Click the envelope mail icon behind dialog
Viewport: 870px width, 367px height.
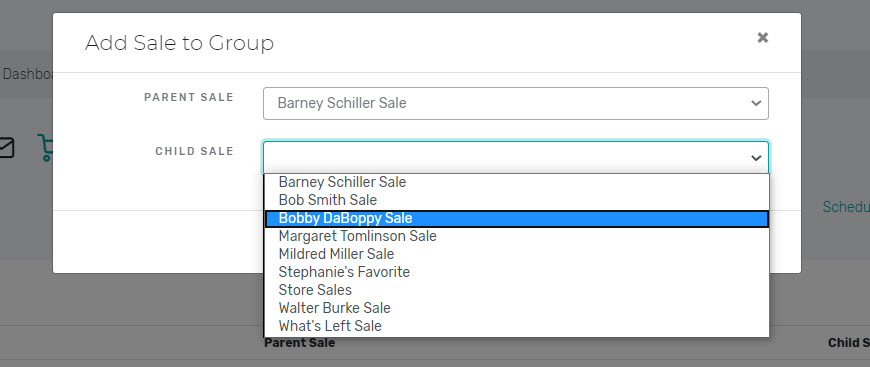click(x=7, y=148)
